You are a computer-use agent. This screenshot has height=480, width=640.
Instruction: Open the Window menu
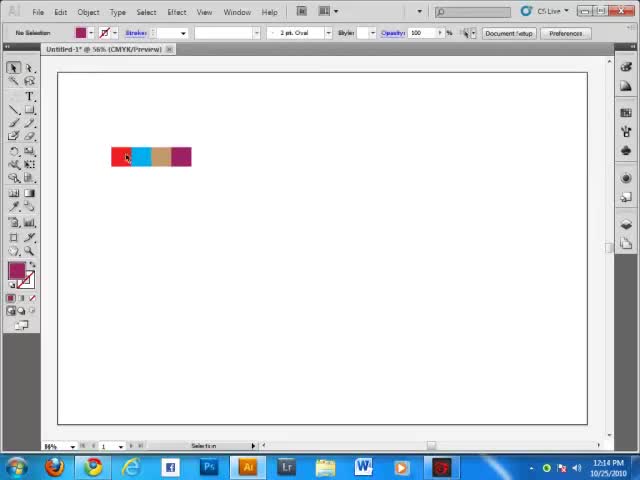237,12
